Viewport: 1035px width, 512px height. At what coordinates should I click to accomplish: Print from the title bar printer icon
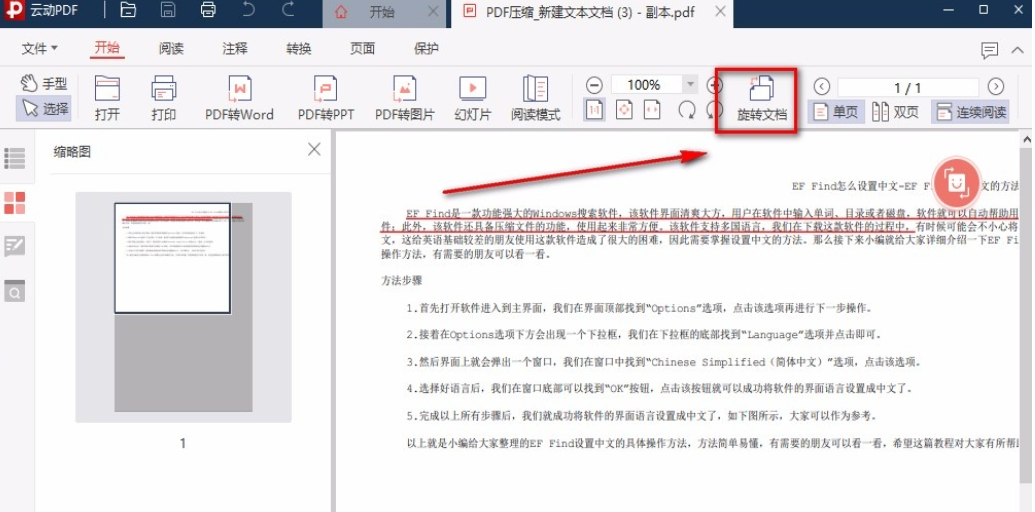(208, 11)
